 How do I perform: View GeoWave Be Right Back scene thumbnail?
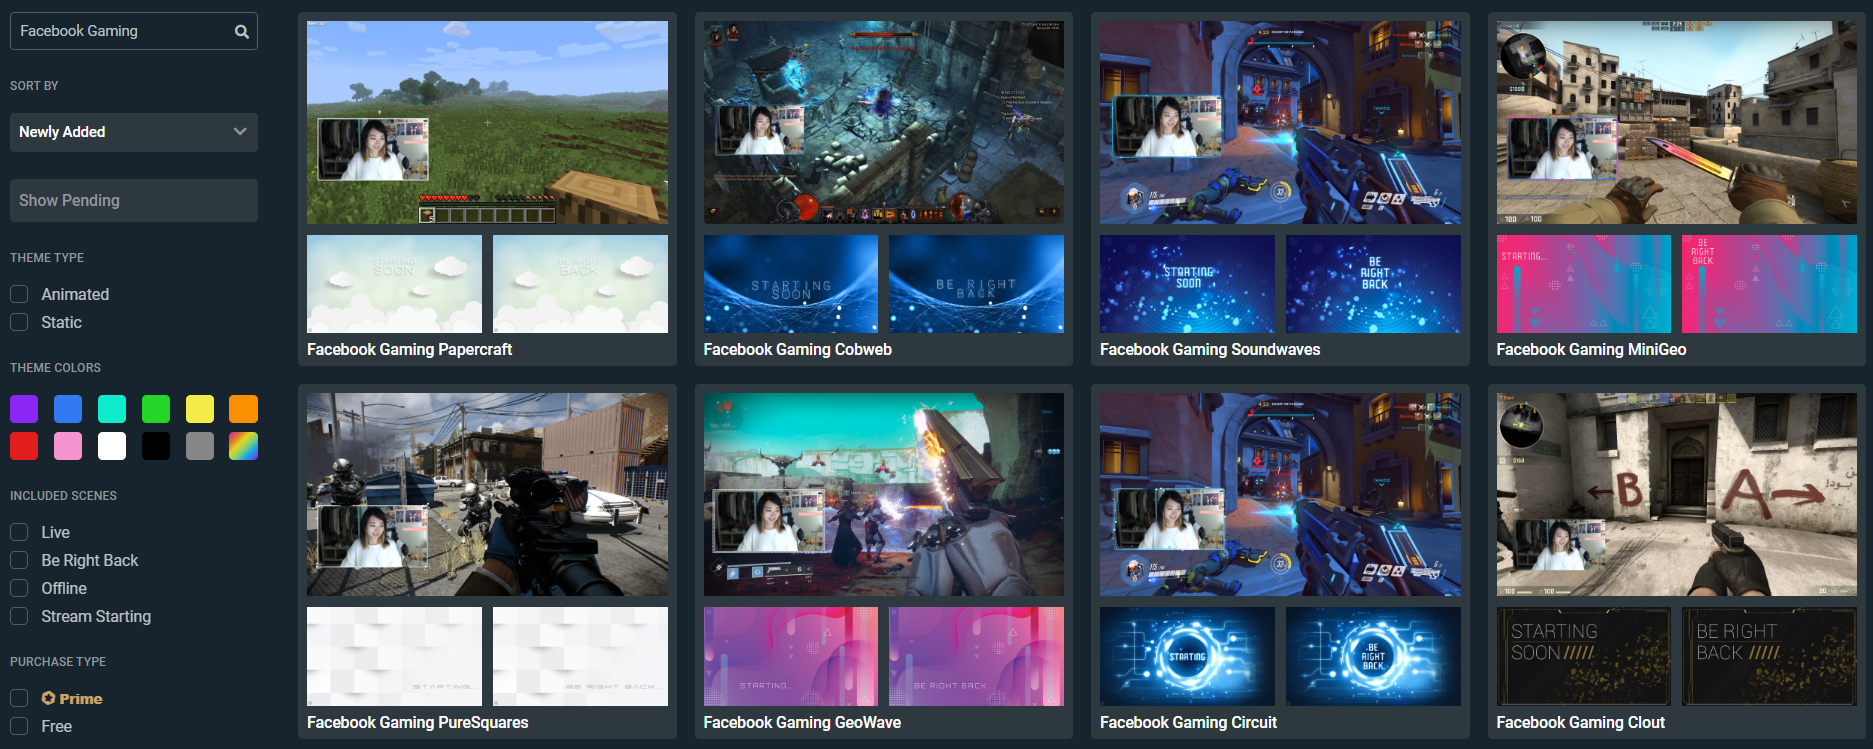[976, 656]
